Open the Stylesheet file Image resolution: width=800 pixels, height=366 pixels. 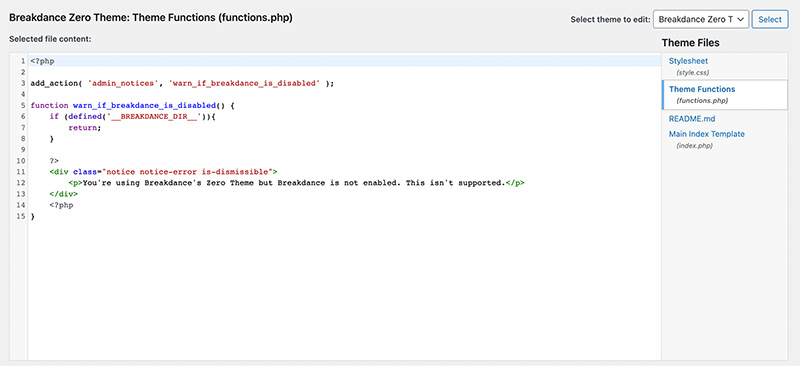coord(688,61)
